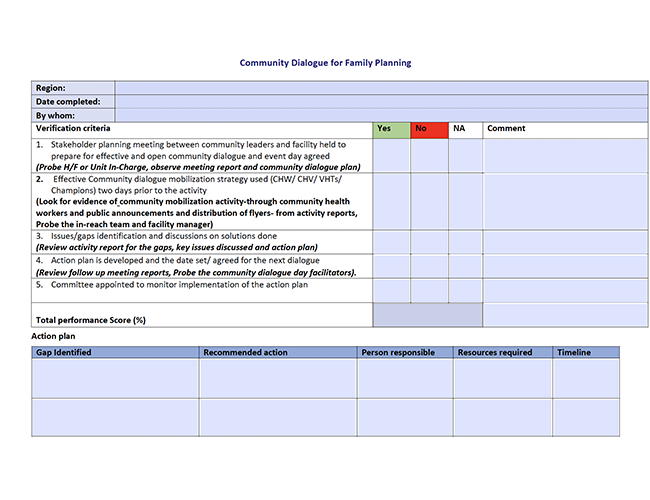
Task: Select second row cell under Person responsible
Action: (x=405, y=416)
